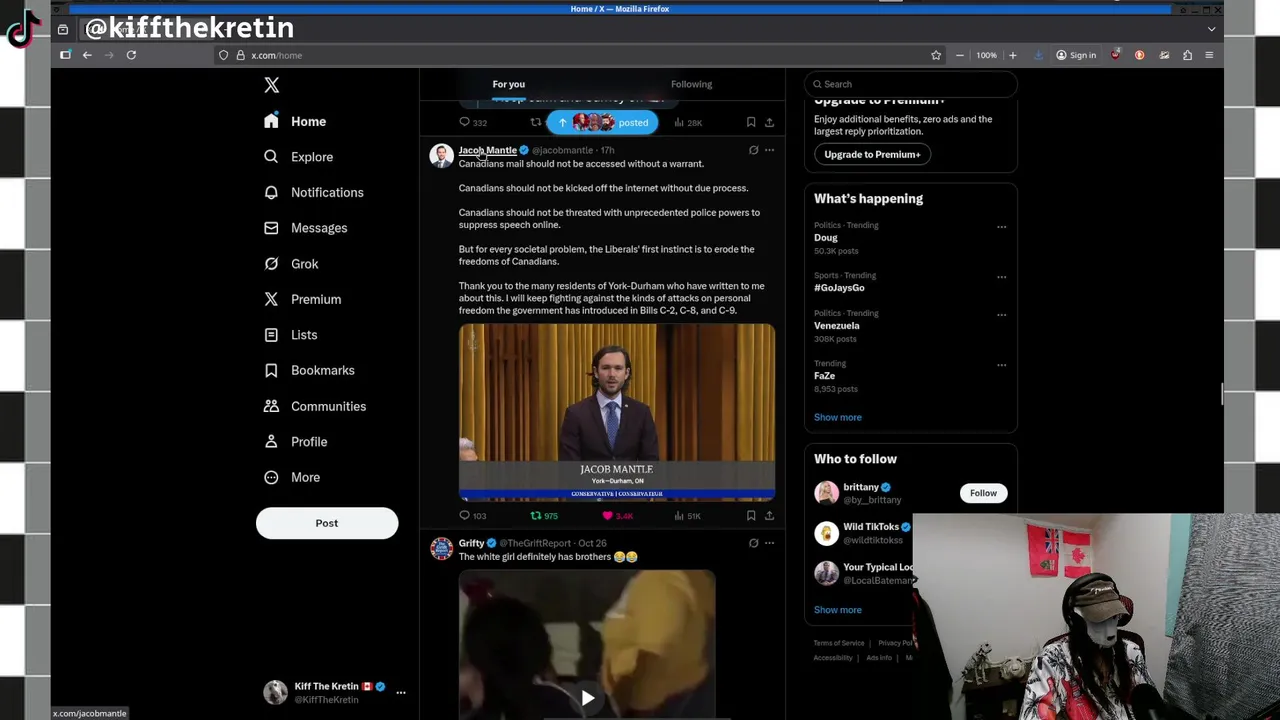Bookmark this page with star icon
The image size is (1280, 720).
(x=936, y=55)
